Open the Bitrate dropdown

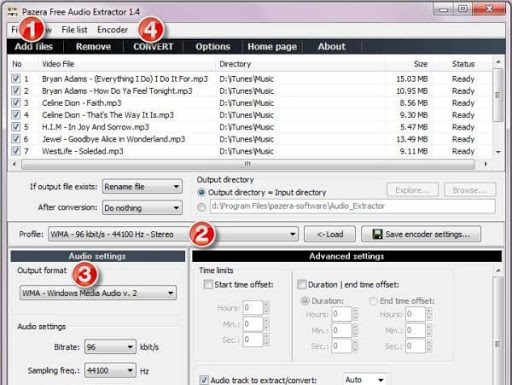[110, 347]
